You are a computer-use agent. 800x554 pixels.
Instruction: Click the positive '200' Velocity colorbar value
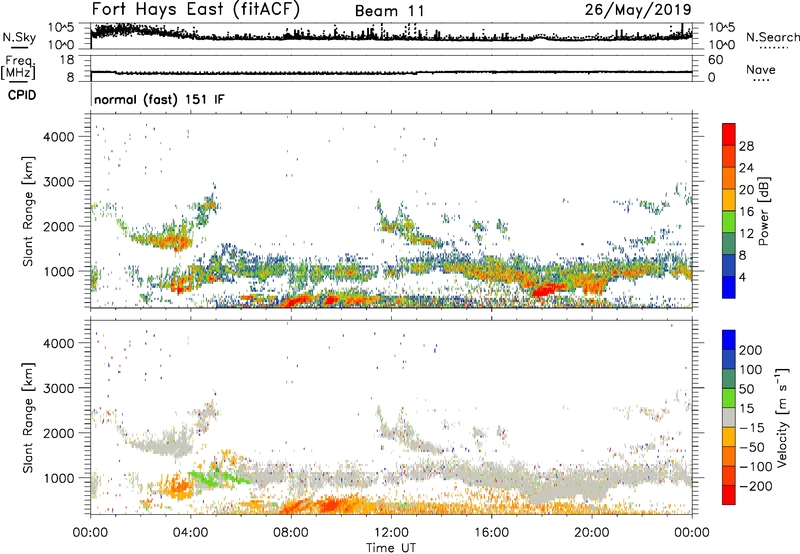click(751, 350)
